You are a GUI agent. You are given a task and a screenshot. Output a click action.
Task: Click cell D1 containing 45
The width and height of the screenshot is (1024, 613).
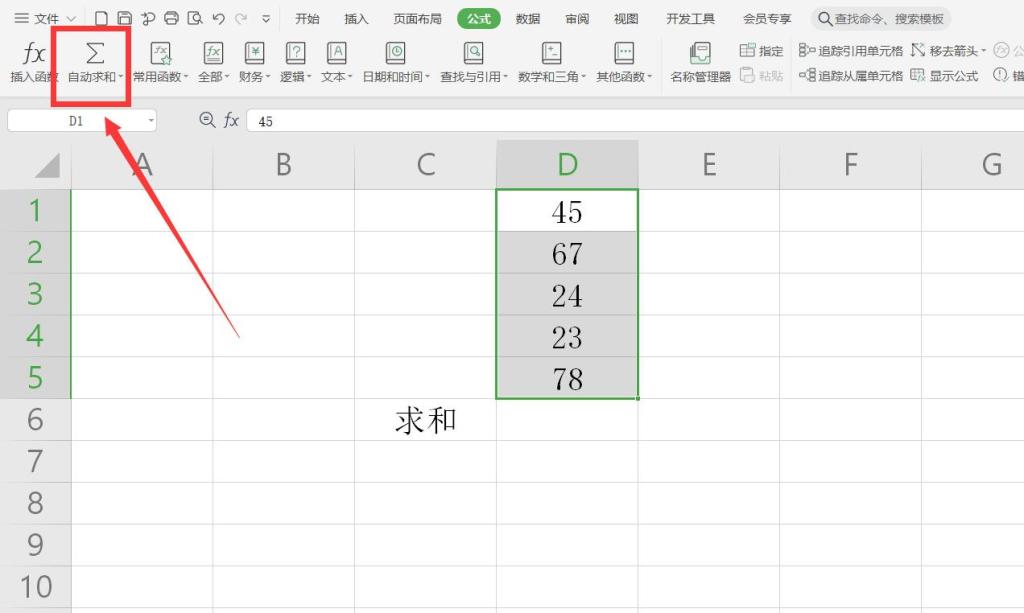coord(567,211)
